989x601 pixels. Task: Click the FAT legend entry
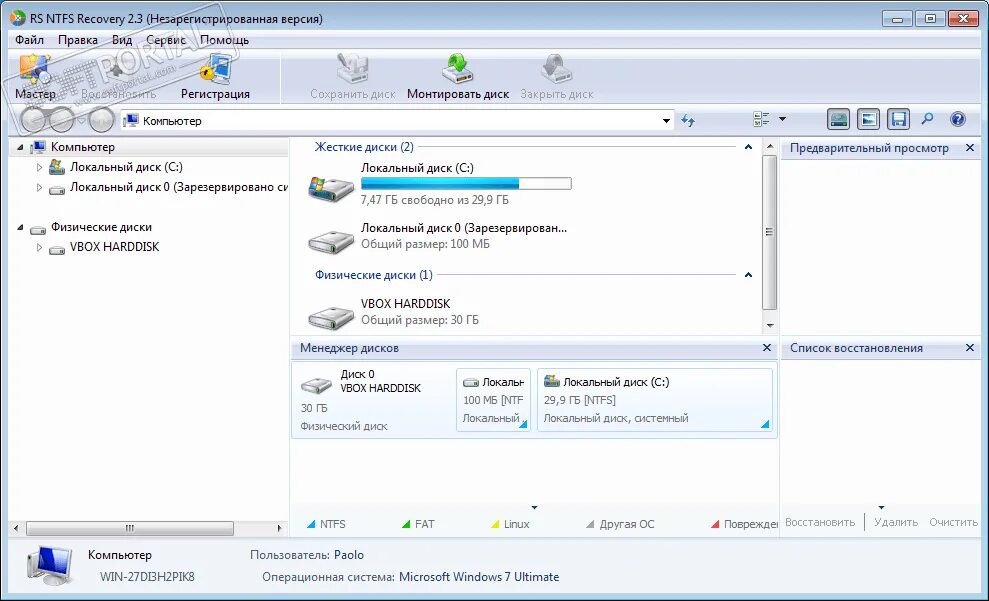point(418,524)
